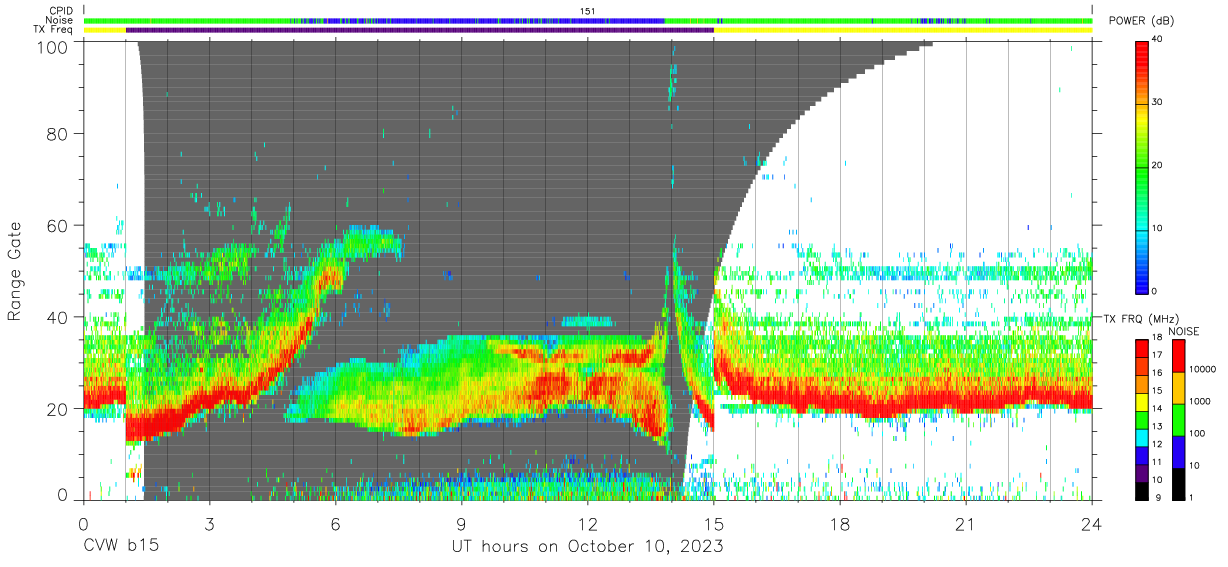
Task: Click the purple segment of TX Freq strip
Action: coord(420,30)
